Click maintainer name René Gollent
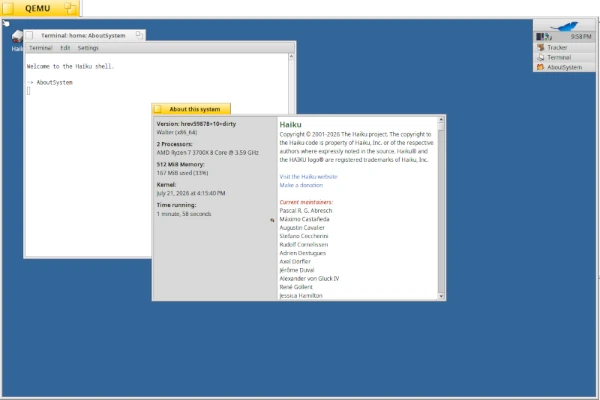Viewport: 600px width, 400px height. pyautogui.click(x=296, y=287)
